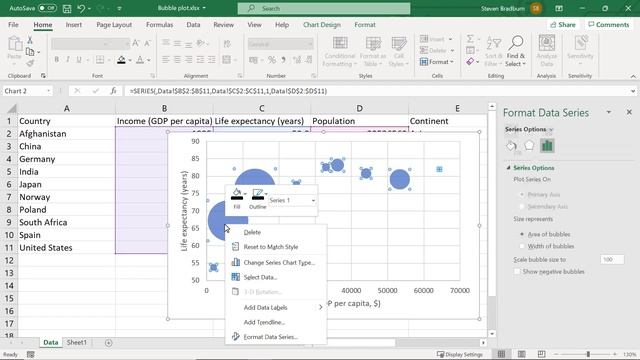Click the mini toolbar Outline icon
The image size is (640, 360).
[258, 194]
